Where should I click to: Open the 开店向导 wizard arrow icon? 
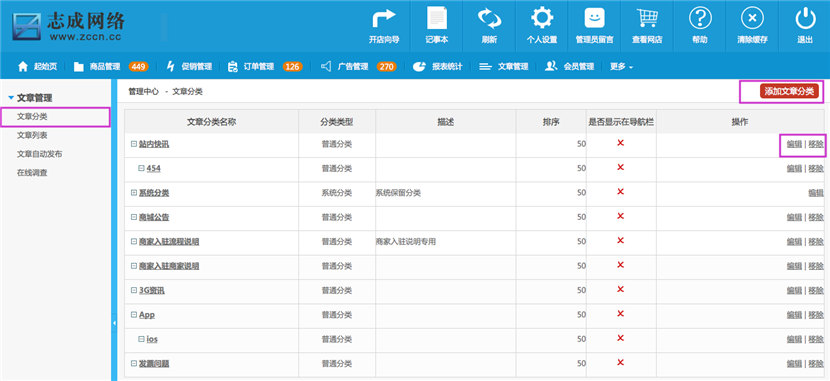(384, 18)
